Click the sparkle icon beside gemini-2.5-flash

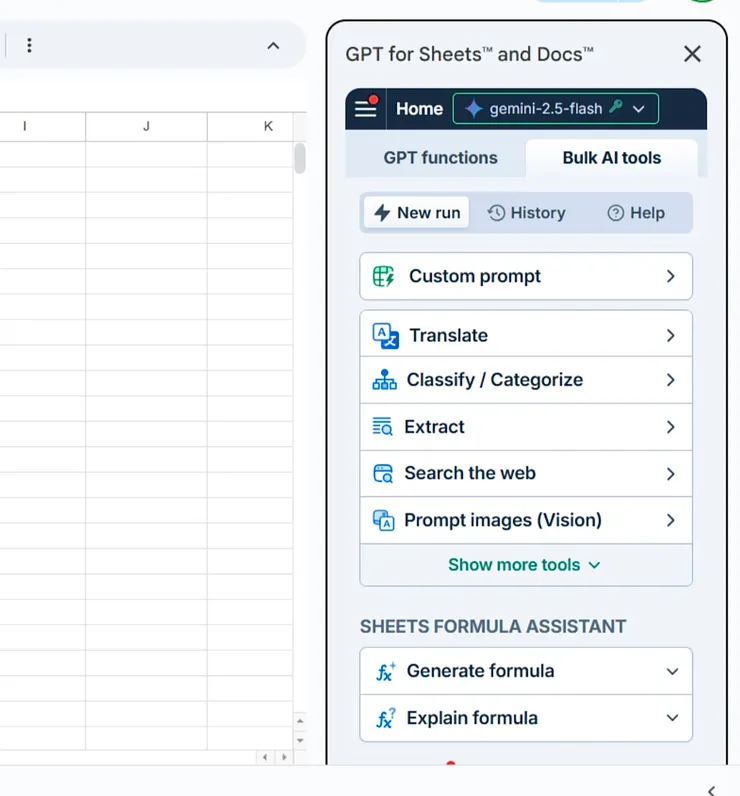474,109
